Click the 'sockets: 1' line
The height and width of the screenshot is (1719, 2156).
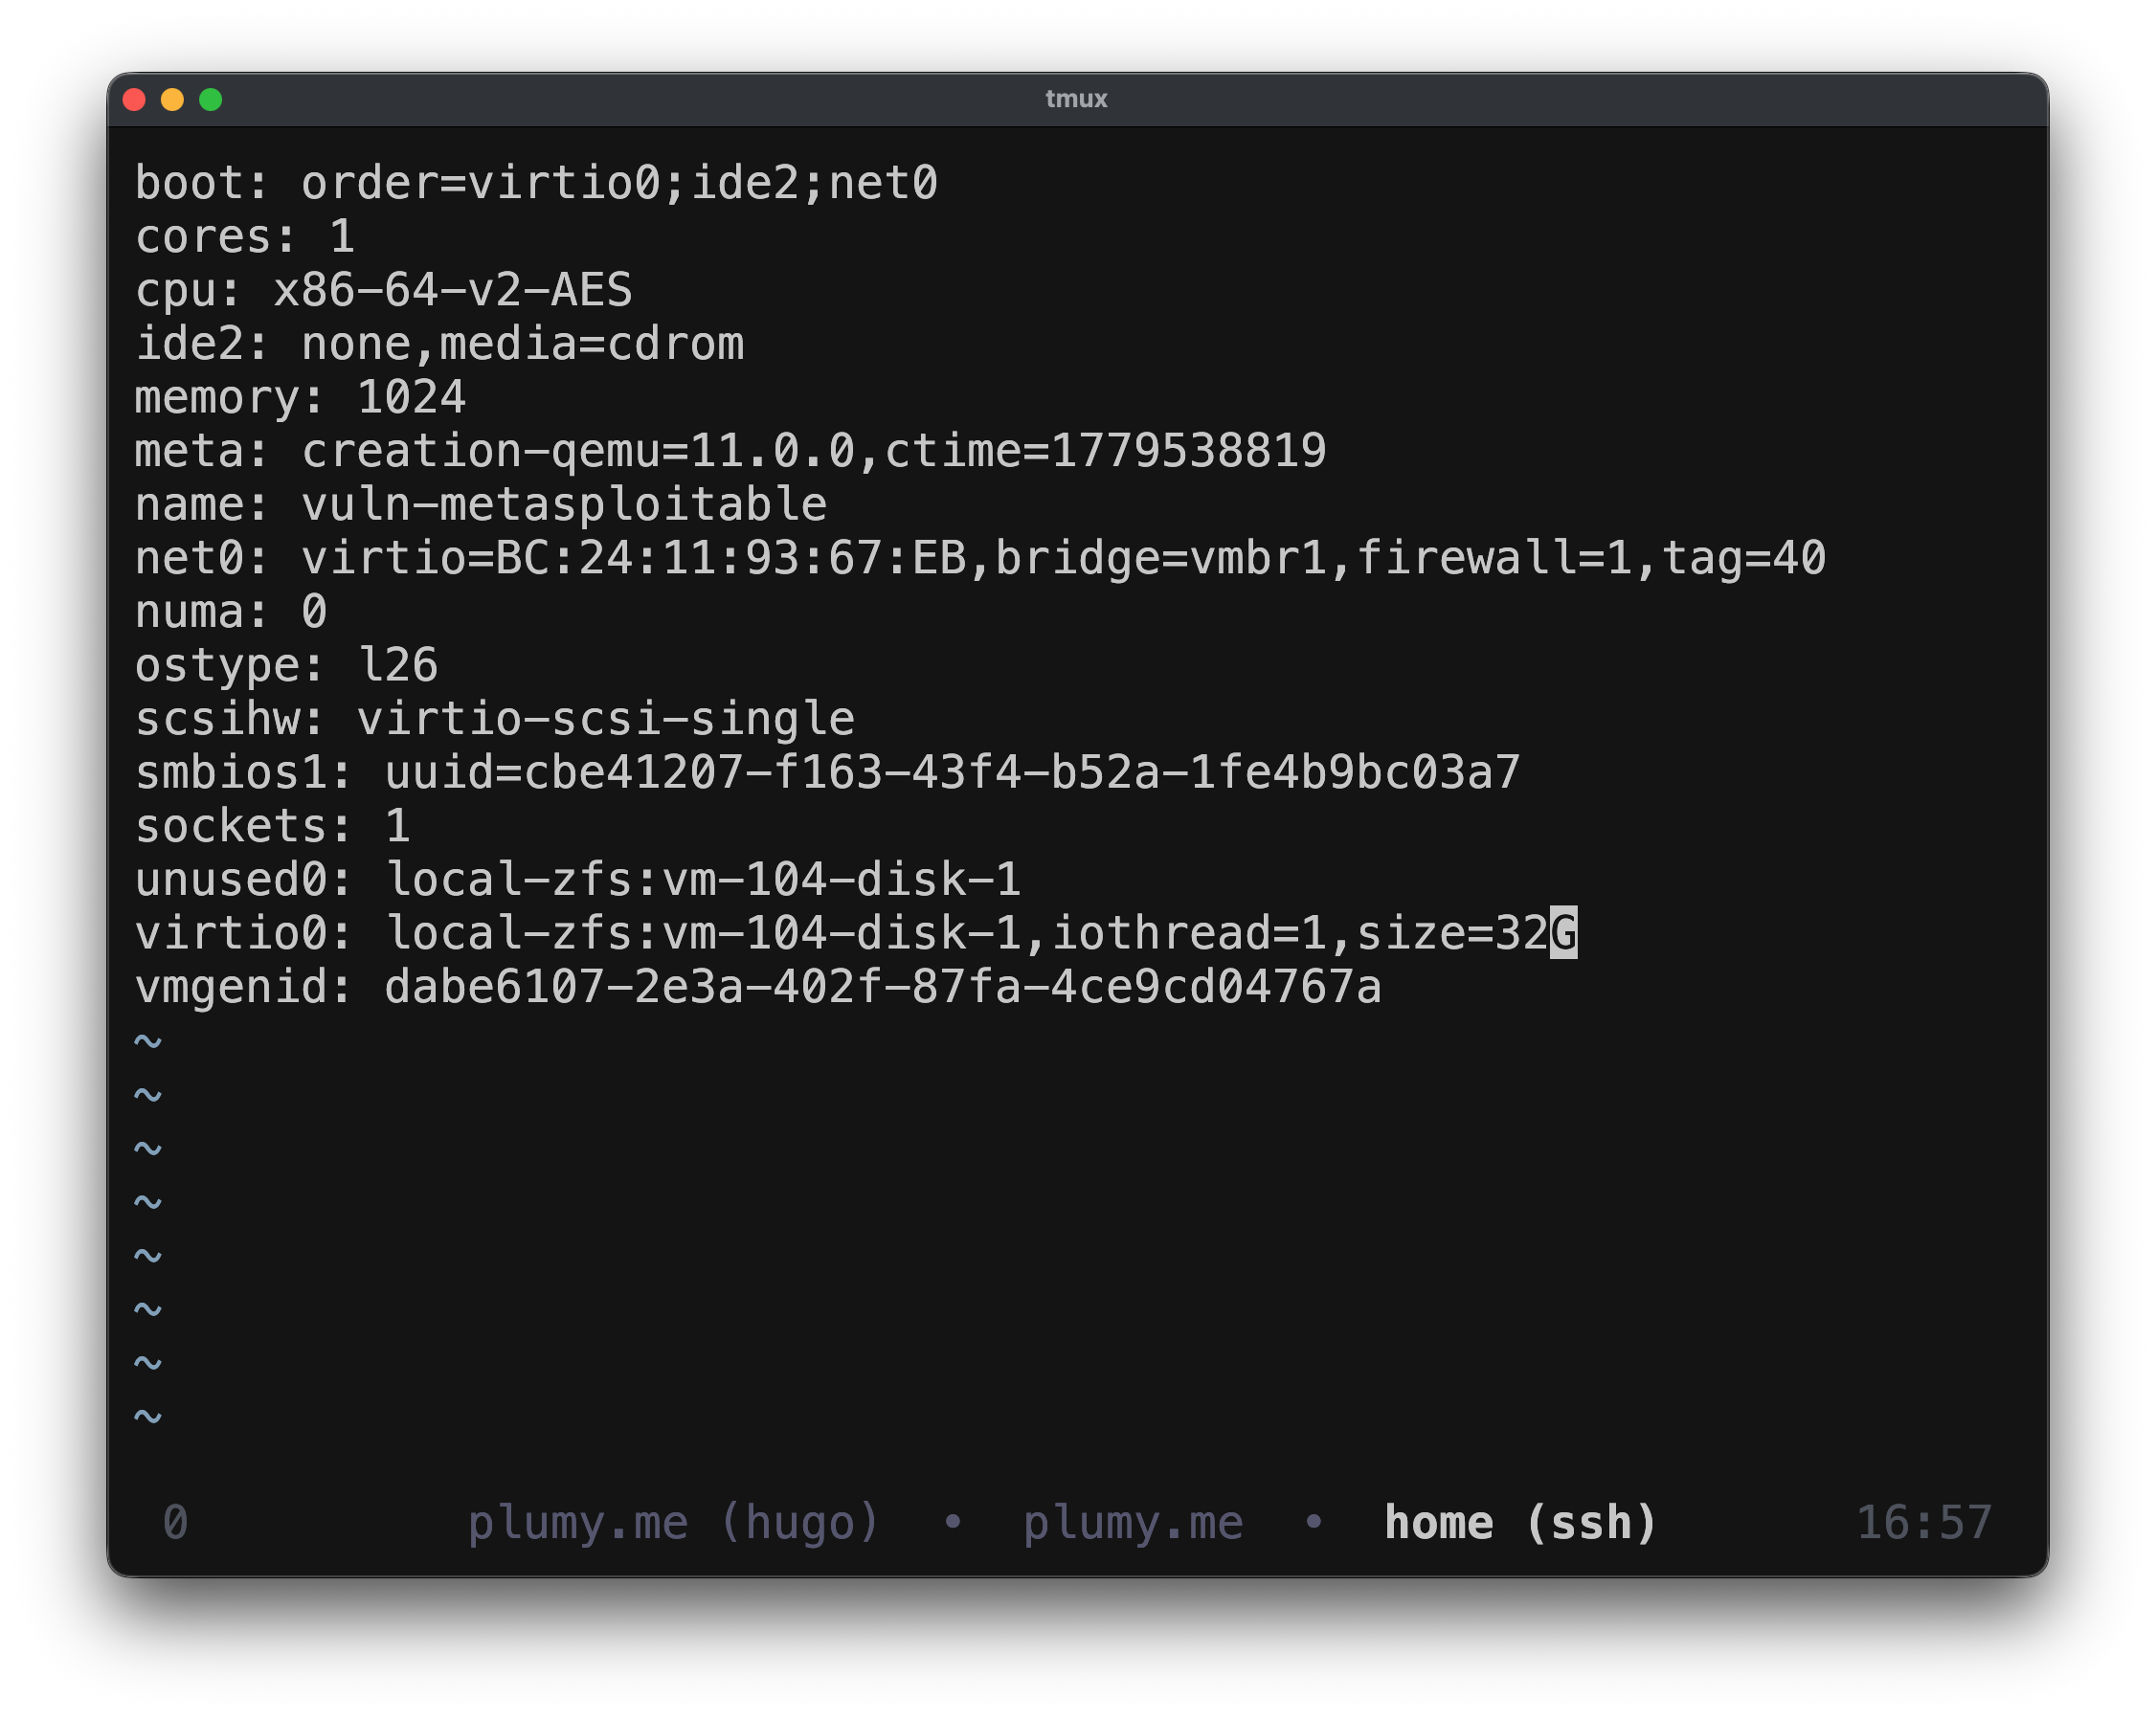tap(272, 827)
